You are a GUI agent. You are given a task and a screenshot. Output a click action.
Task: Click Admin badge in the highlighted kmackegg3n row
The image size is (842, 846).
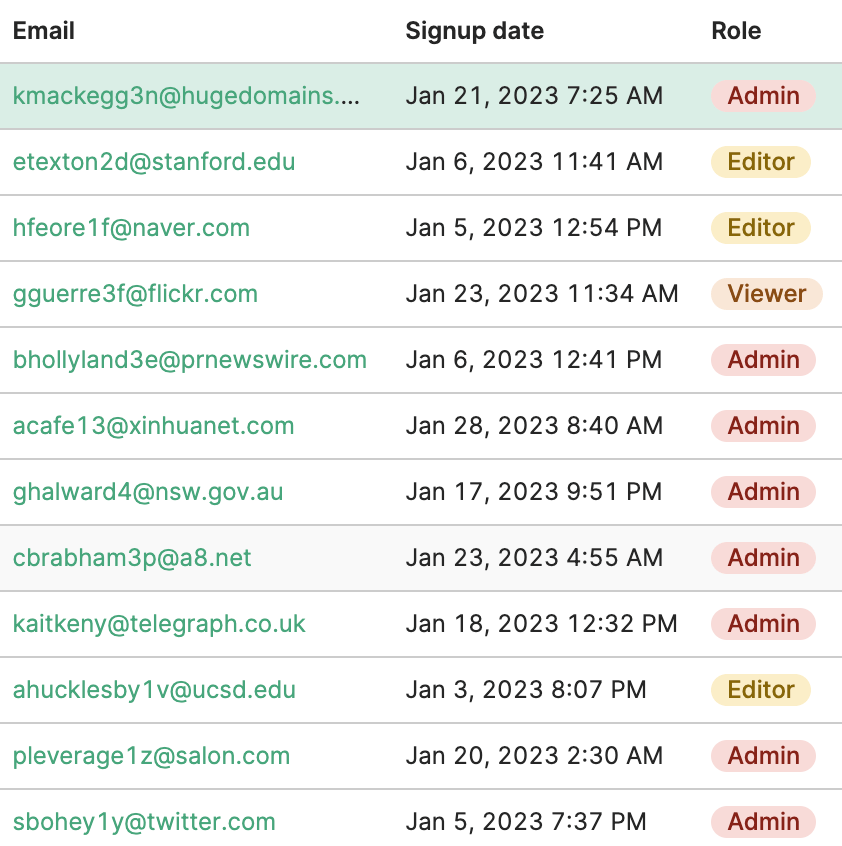(763, 96)
